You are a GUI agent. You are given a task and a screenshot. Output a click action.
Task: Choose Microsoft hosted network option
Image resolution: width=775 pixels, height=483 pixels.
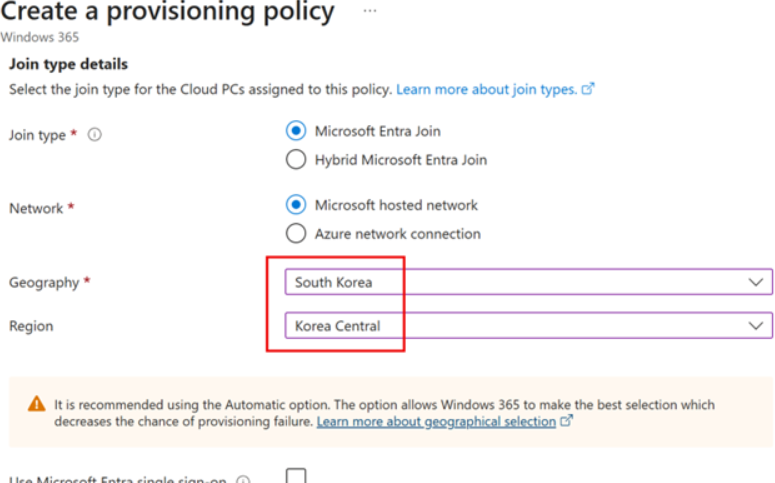coord(296,205)
